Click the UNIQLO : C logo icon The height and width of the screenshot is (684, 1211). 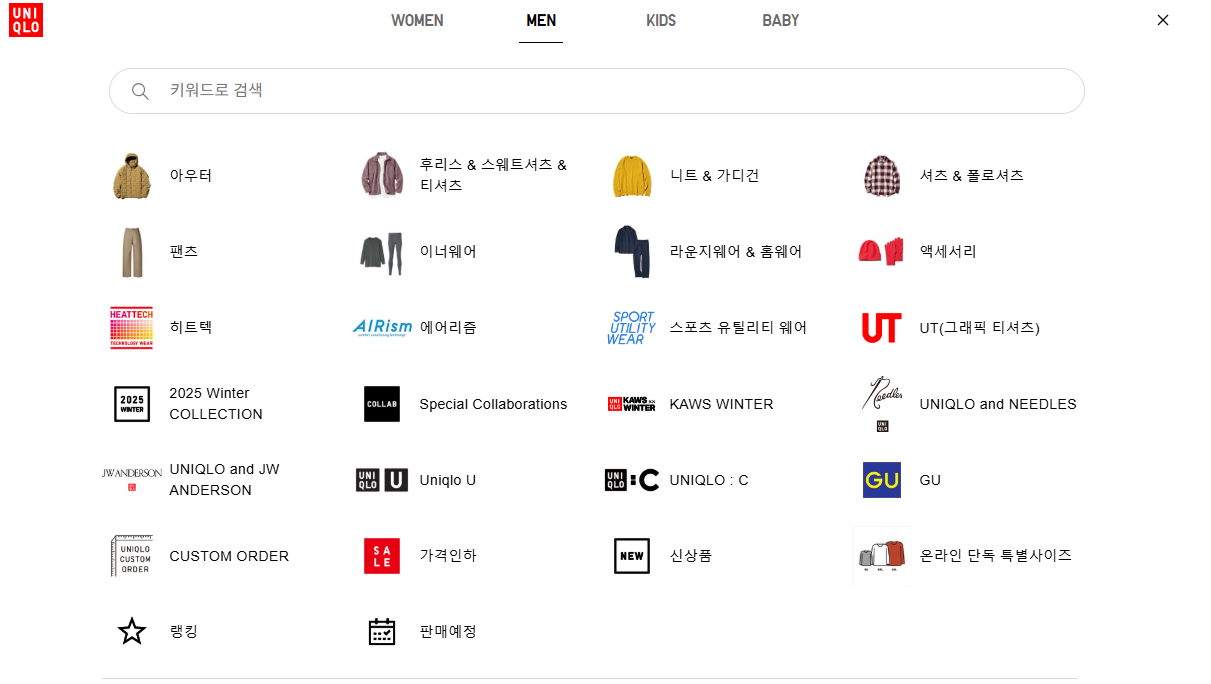632,480
